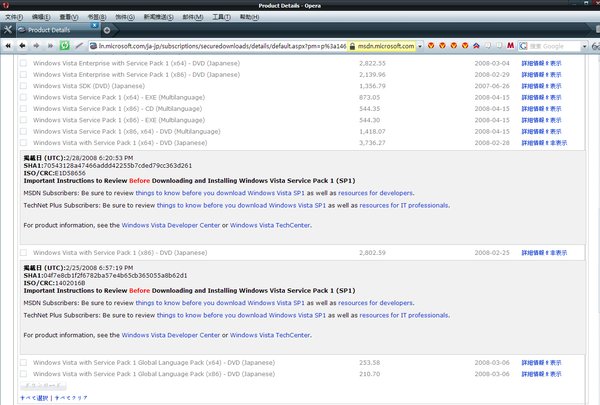Check Vista Service Pack 1 (x64) EXE
This screenshot has width=600, height=405.
point(23,97)
